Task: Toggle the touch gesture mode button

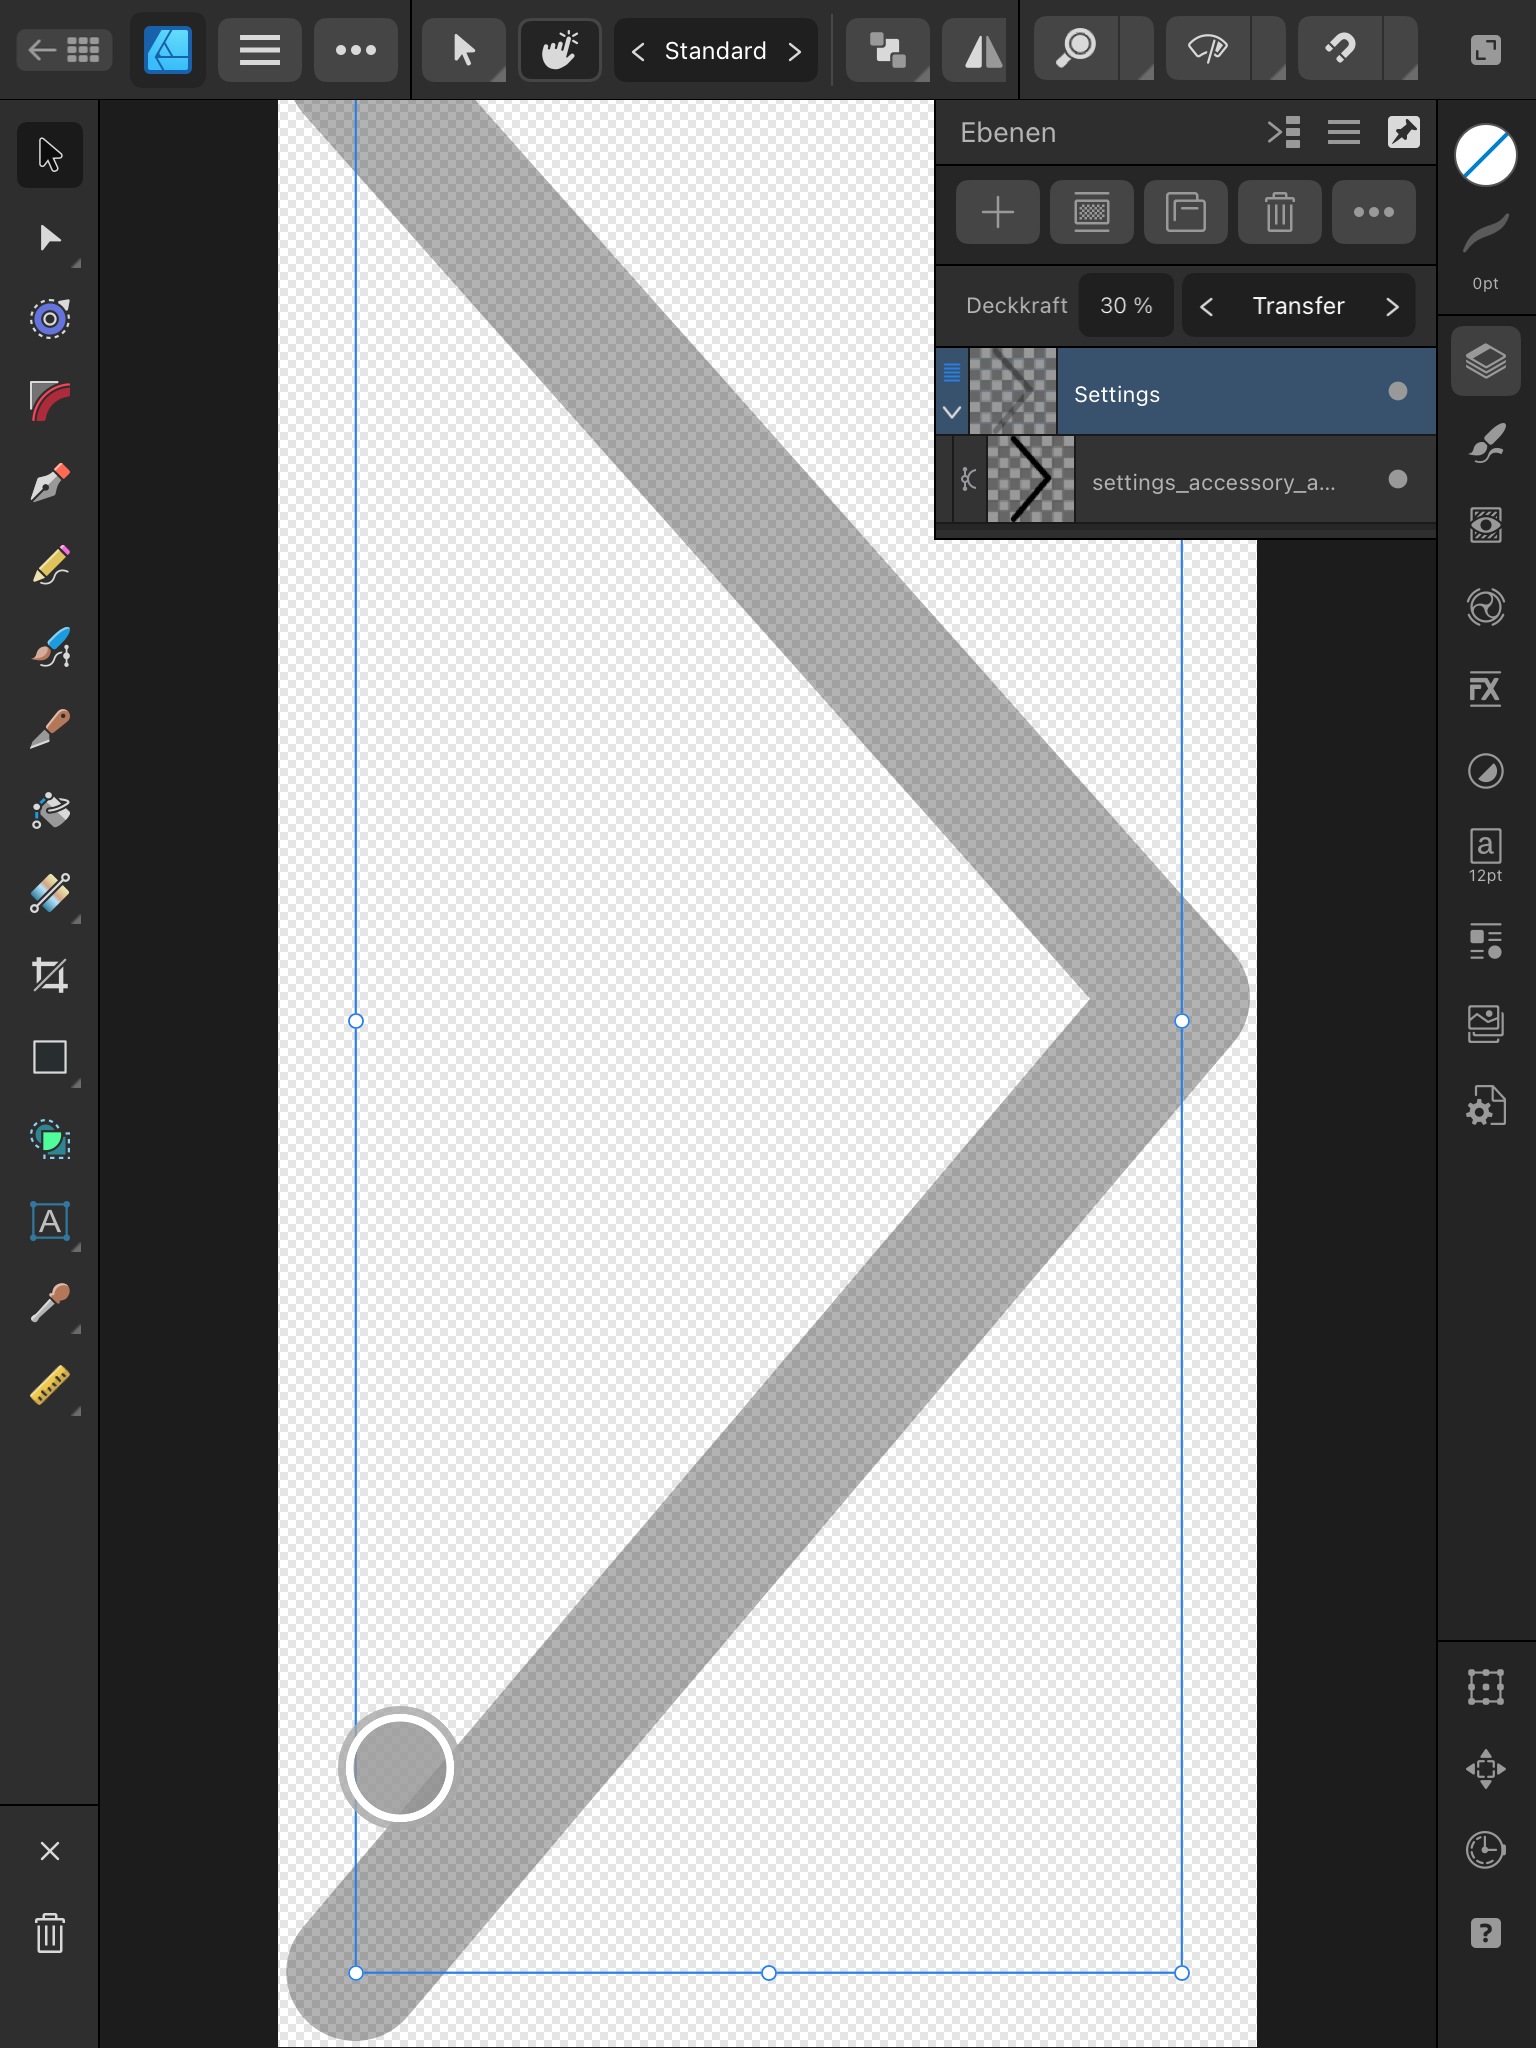Action: (560, 50)
